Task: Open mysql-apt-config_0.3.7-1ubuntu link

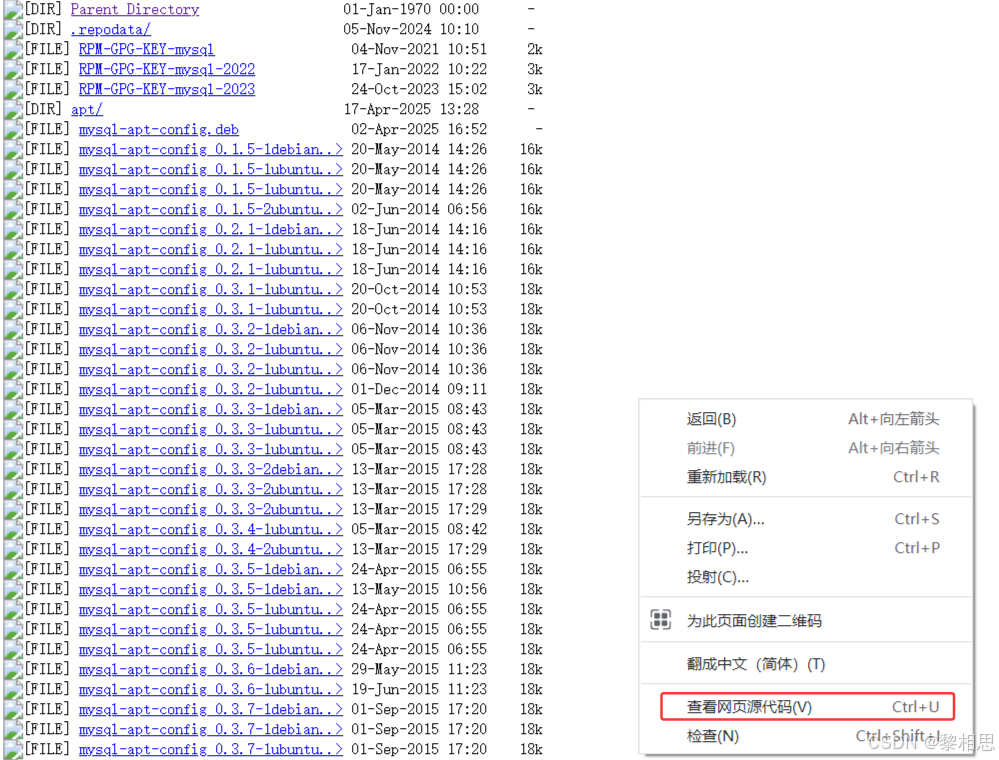Action: coord(210,749)
